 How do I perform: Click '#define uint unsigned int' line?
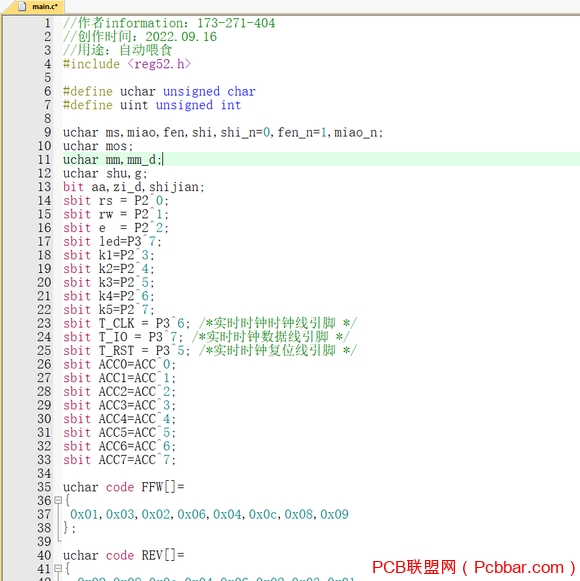point(152,105)
